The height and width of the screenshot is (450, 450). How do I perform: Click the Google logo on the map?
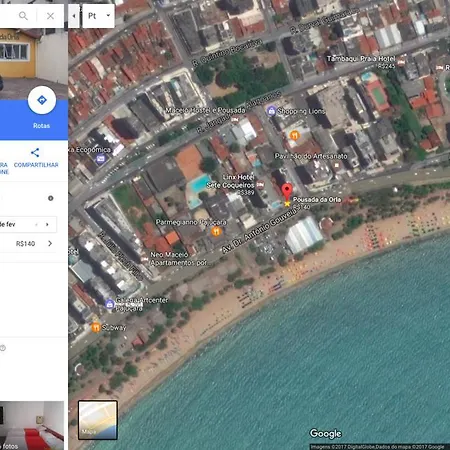pos(326,433)
